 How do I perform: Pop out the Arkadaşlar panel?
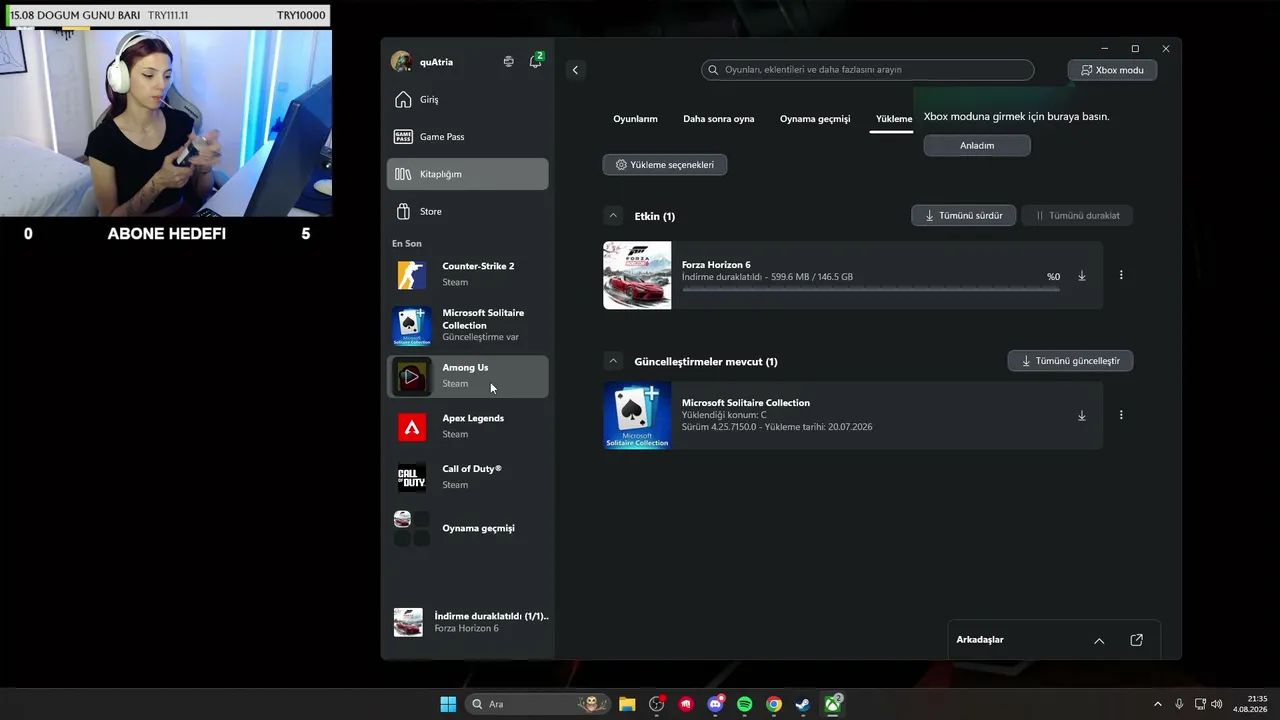coord(1136,640)
